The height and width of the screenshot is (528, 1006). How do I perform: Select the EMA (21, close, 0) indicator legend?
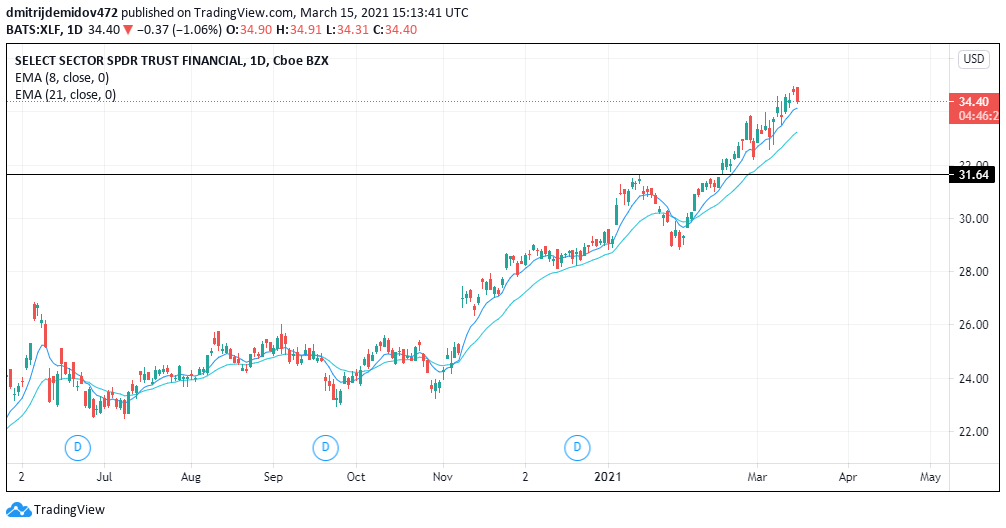point(65,95)
